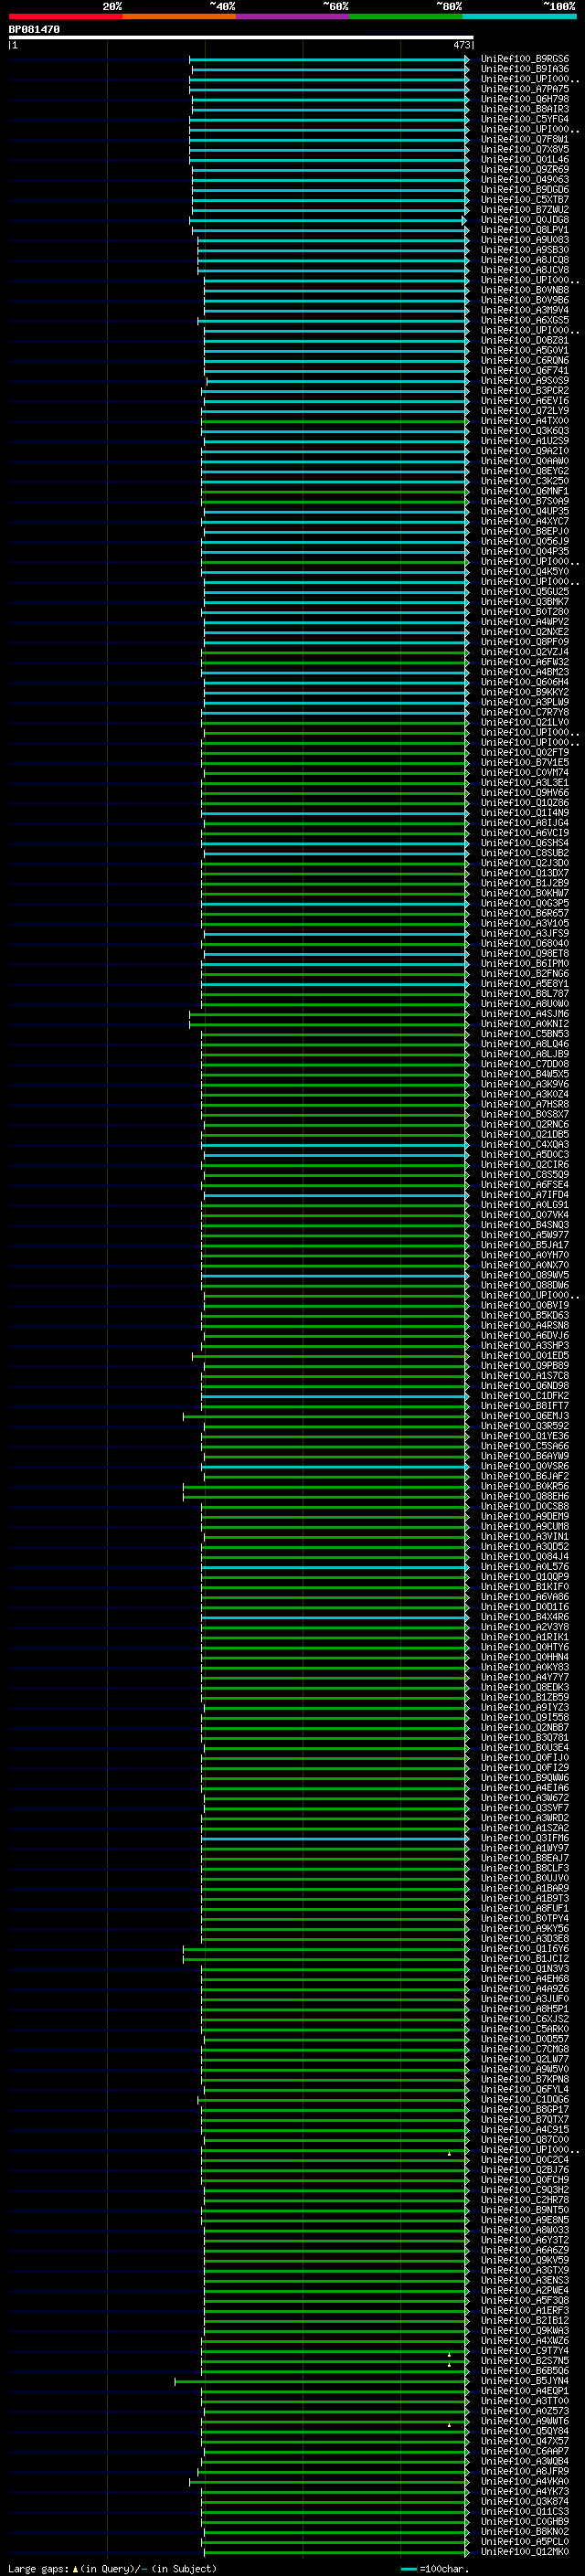Click the cyan alignment bar for UniRef100_A5D0C3
Viewport: 585px width, 2576px height.
click(x=336, y=1155)
